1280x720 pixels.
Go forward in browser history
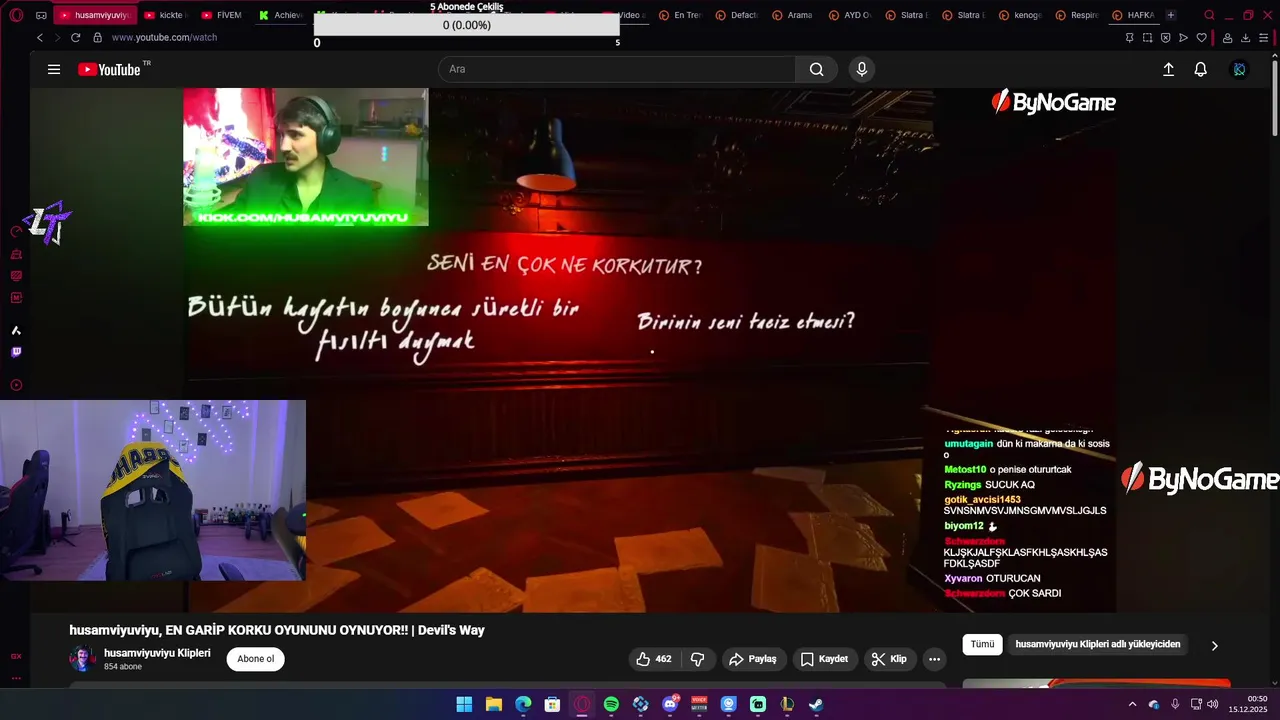pos(57,37)
